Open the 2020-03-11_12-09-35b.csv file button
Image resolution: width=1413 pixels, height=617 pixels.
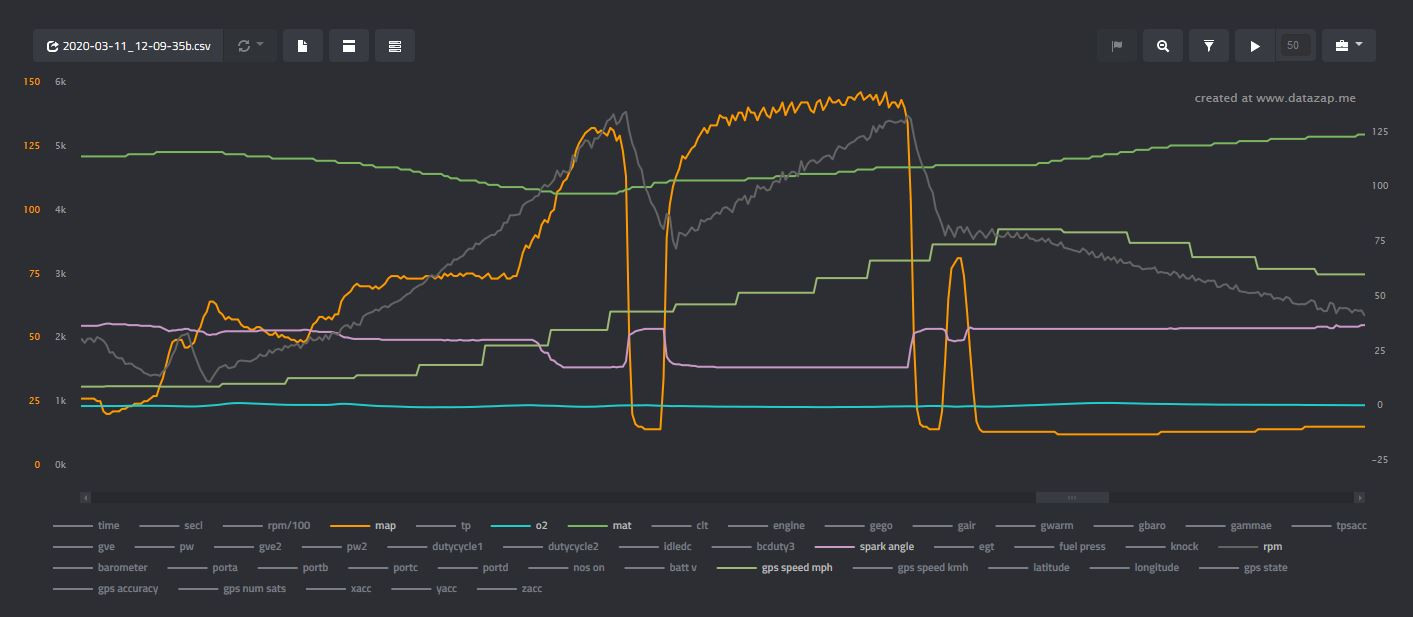tap(128, 46)
